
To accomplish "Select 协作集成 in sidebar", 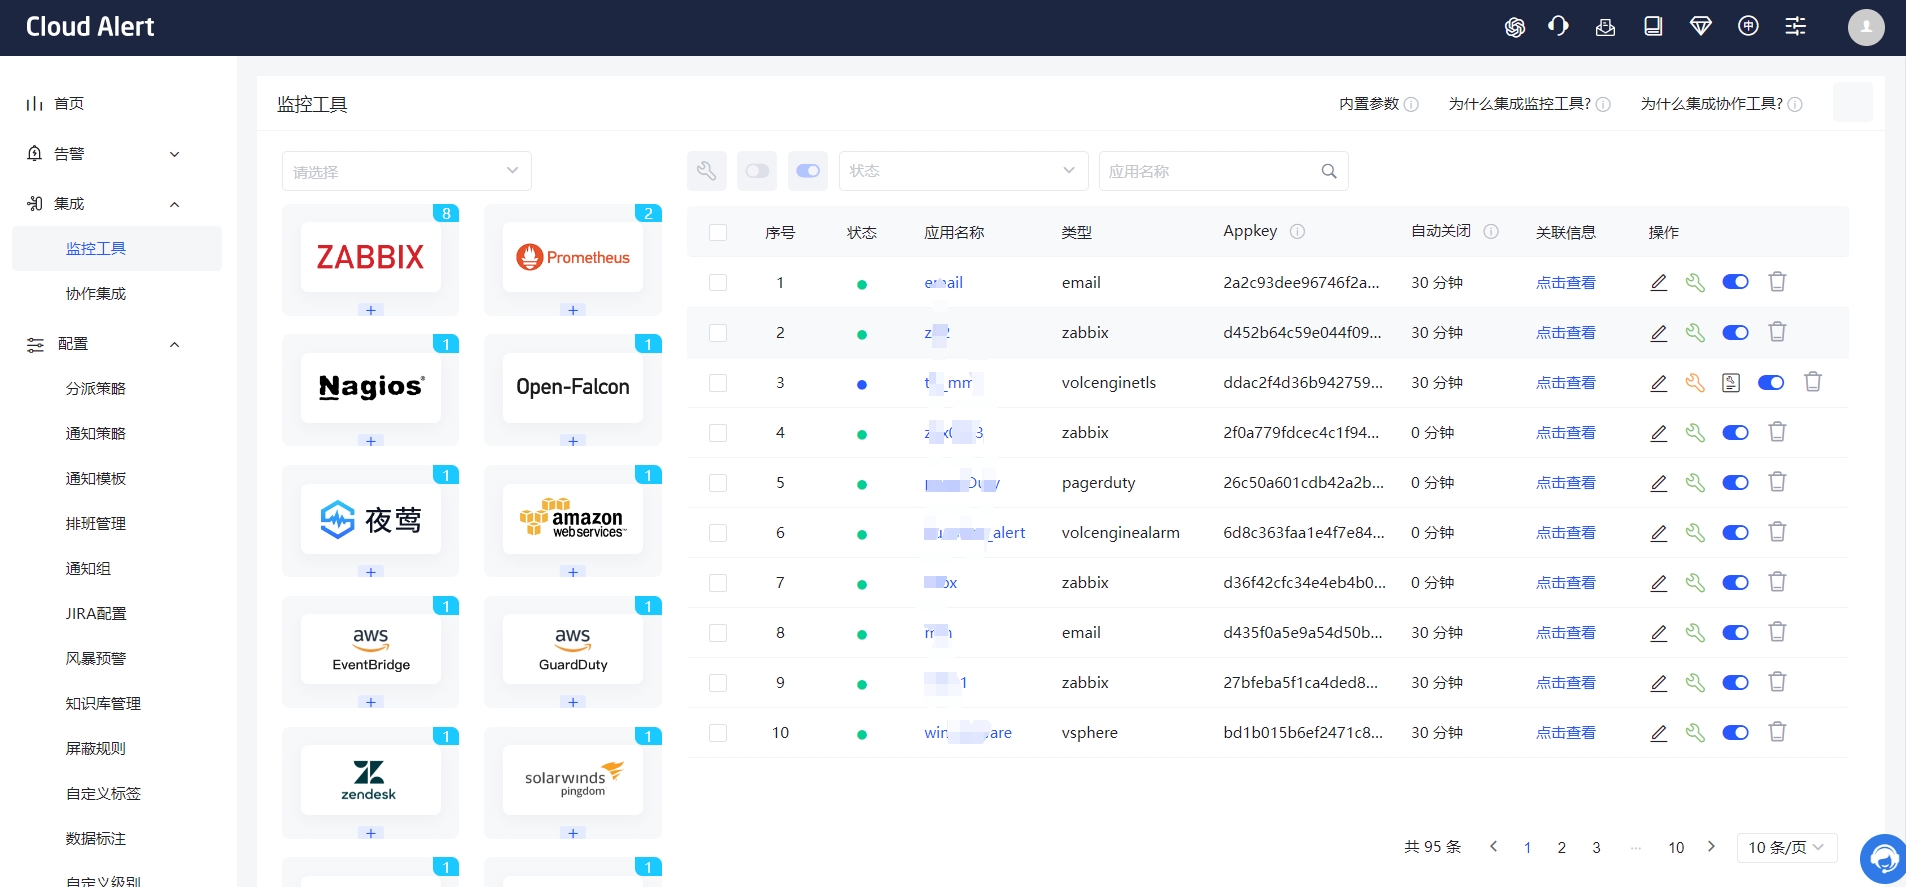I will [x=96, y=293].
